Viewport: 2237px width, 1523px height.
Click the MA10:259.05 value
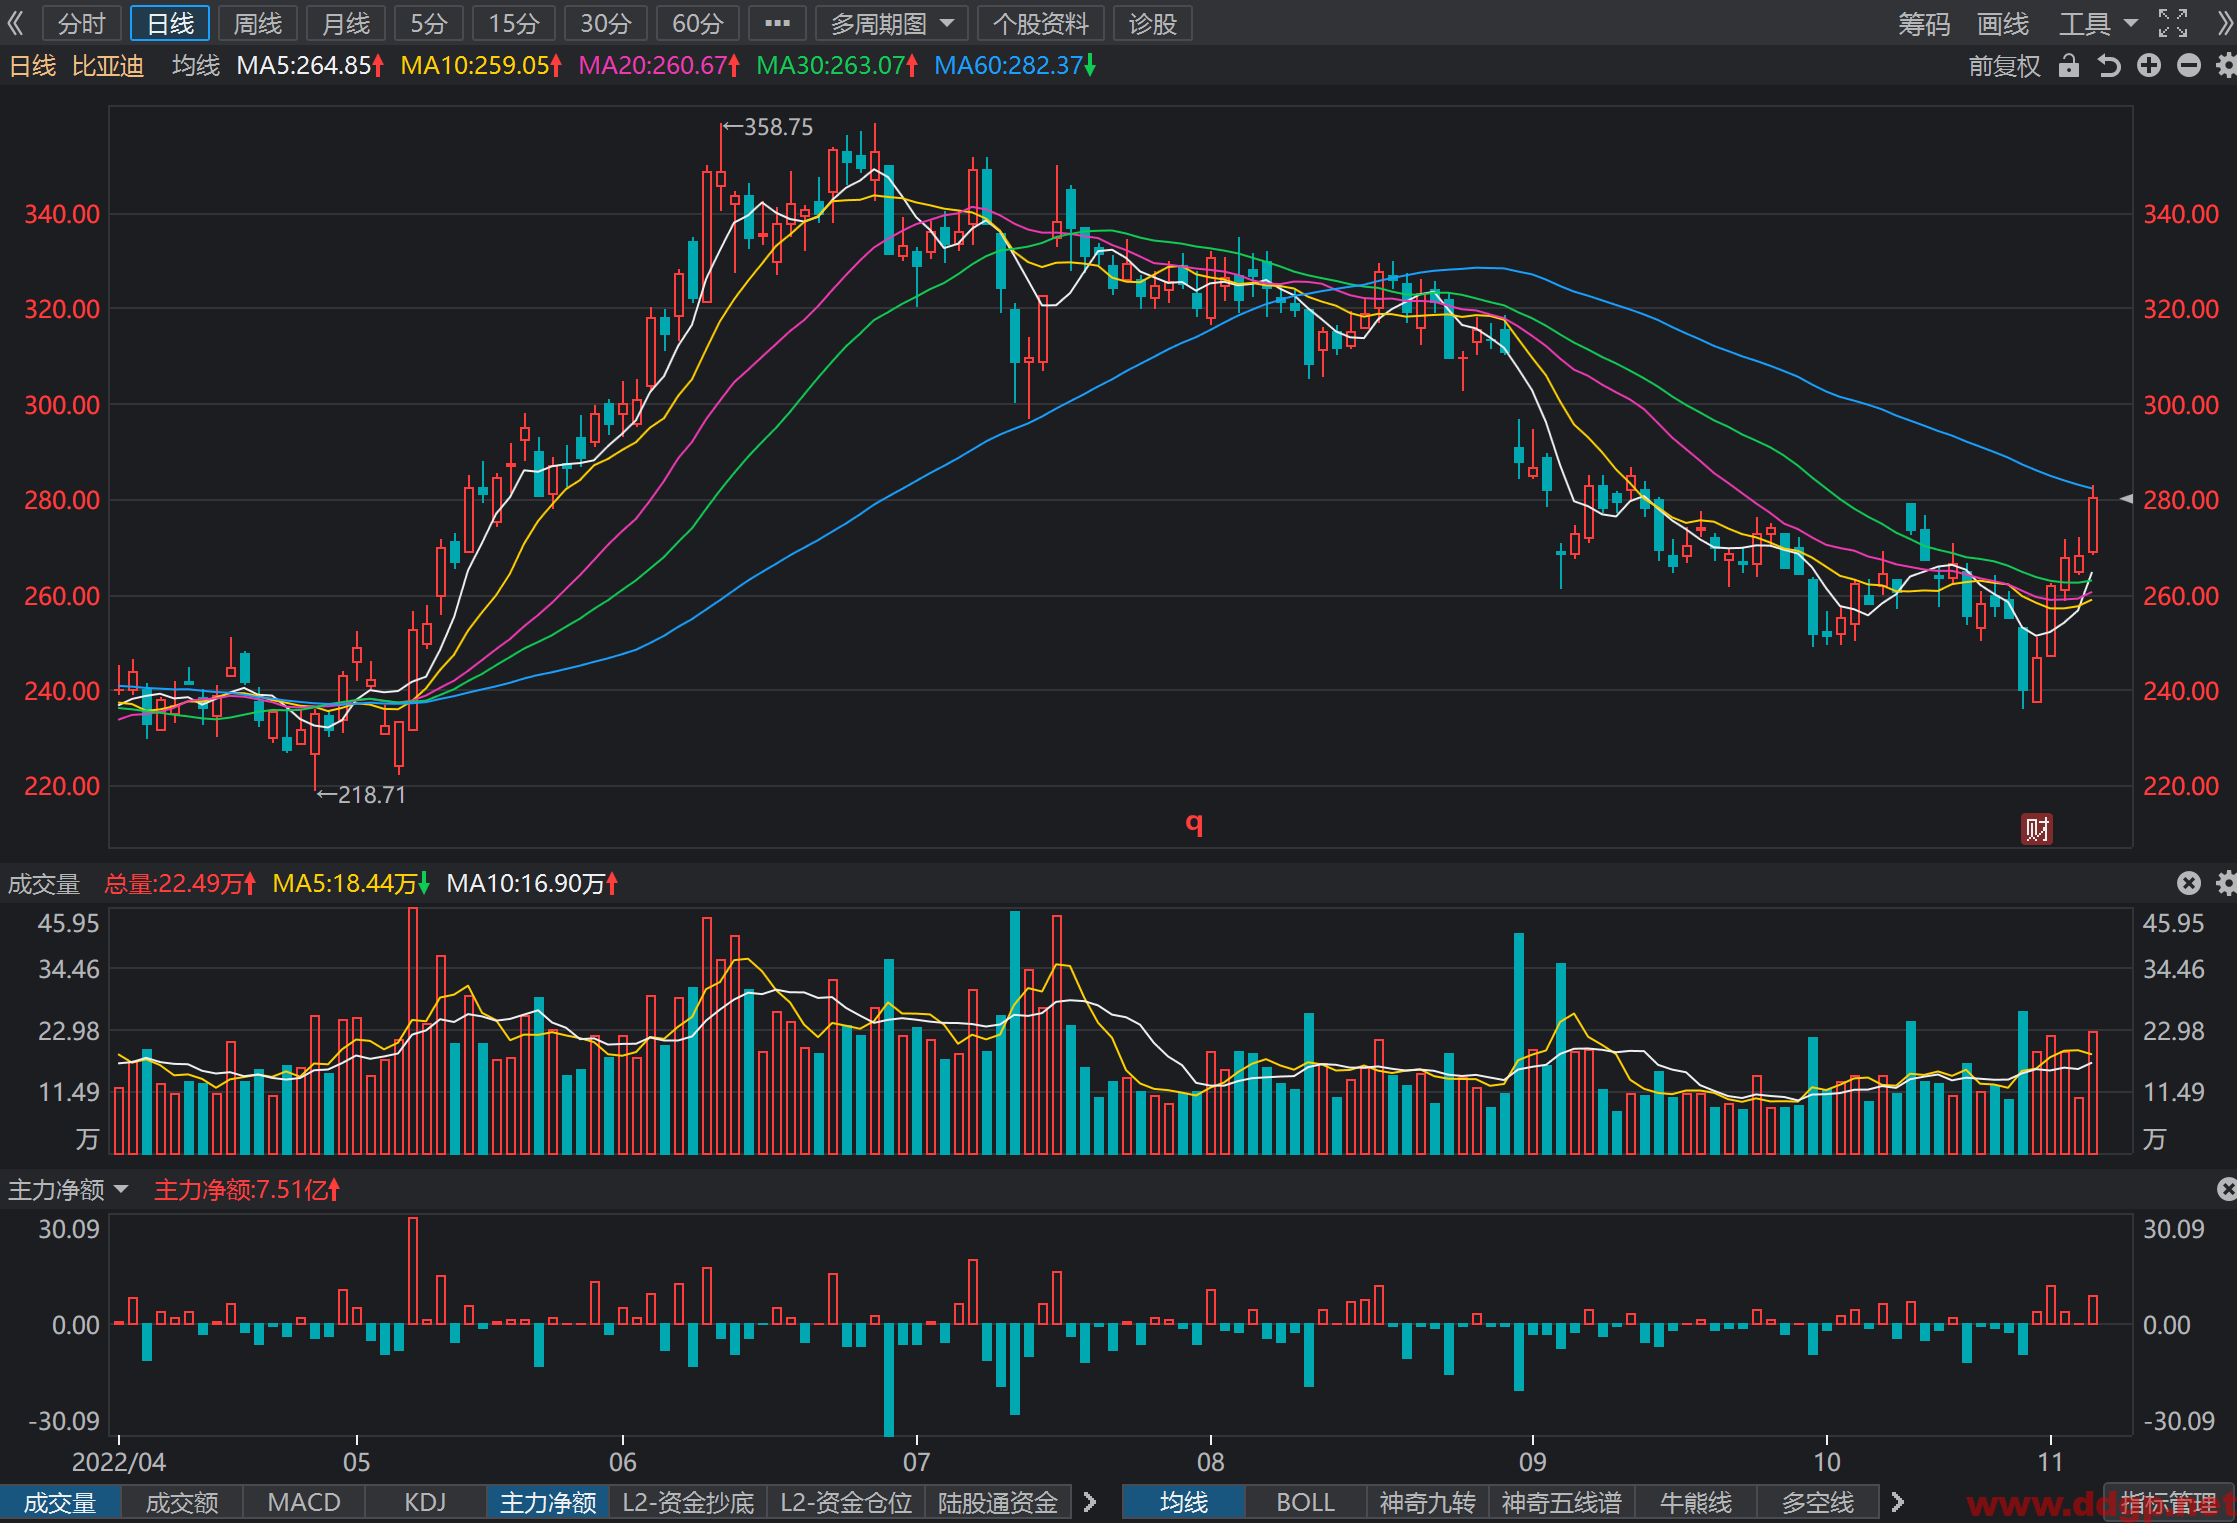click(481, 66)
